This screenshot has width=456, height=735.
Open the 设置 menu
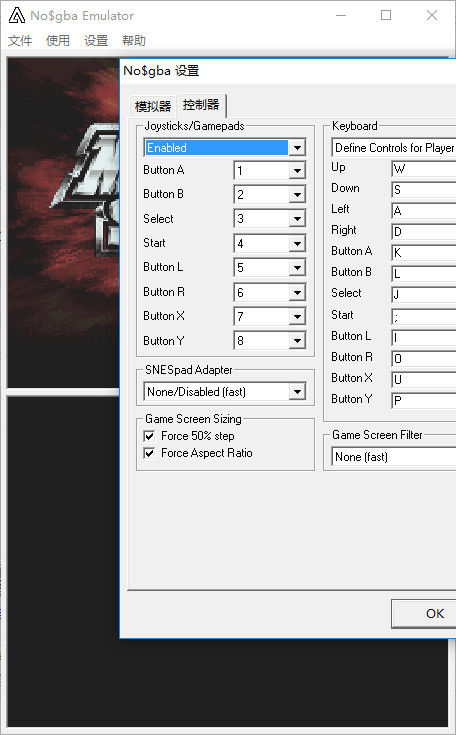point(96,41)
